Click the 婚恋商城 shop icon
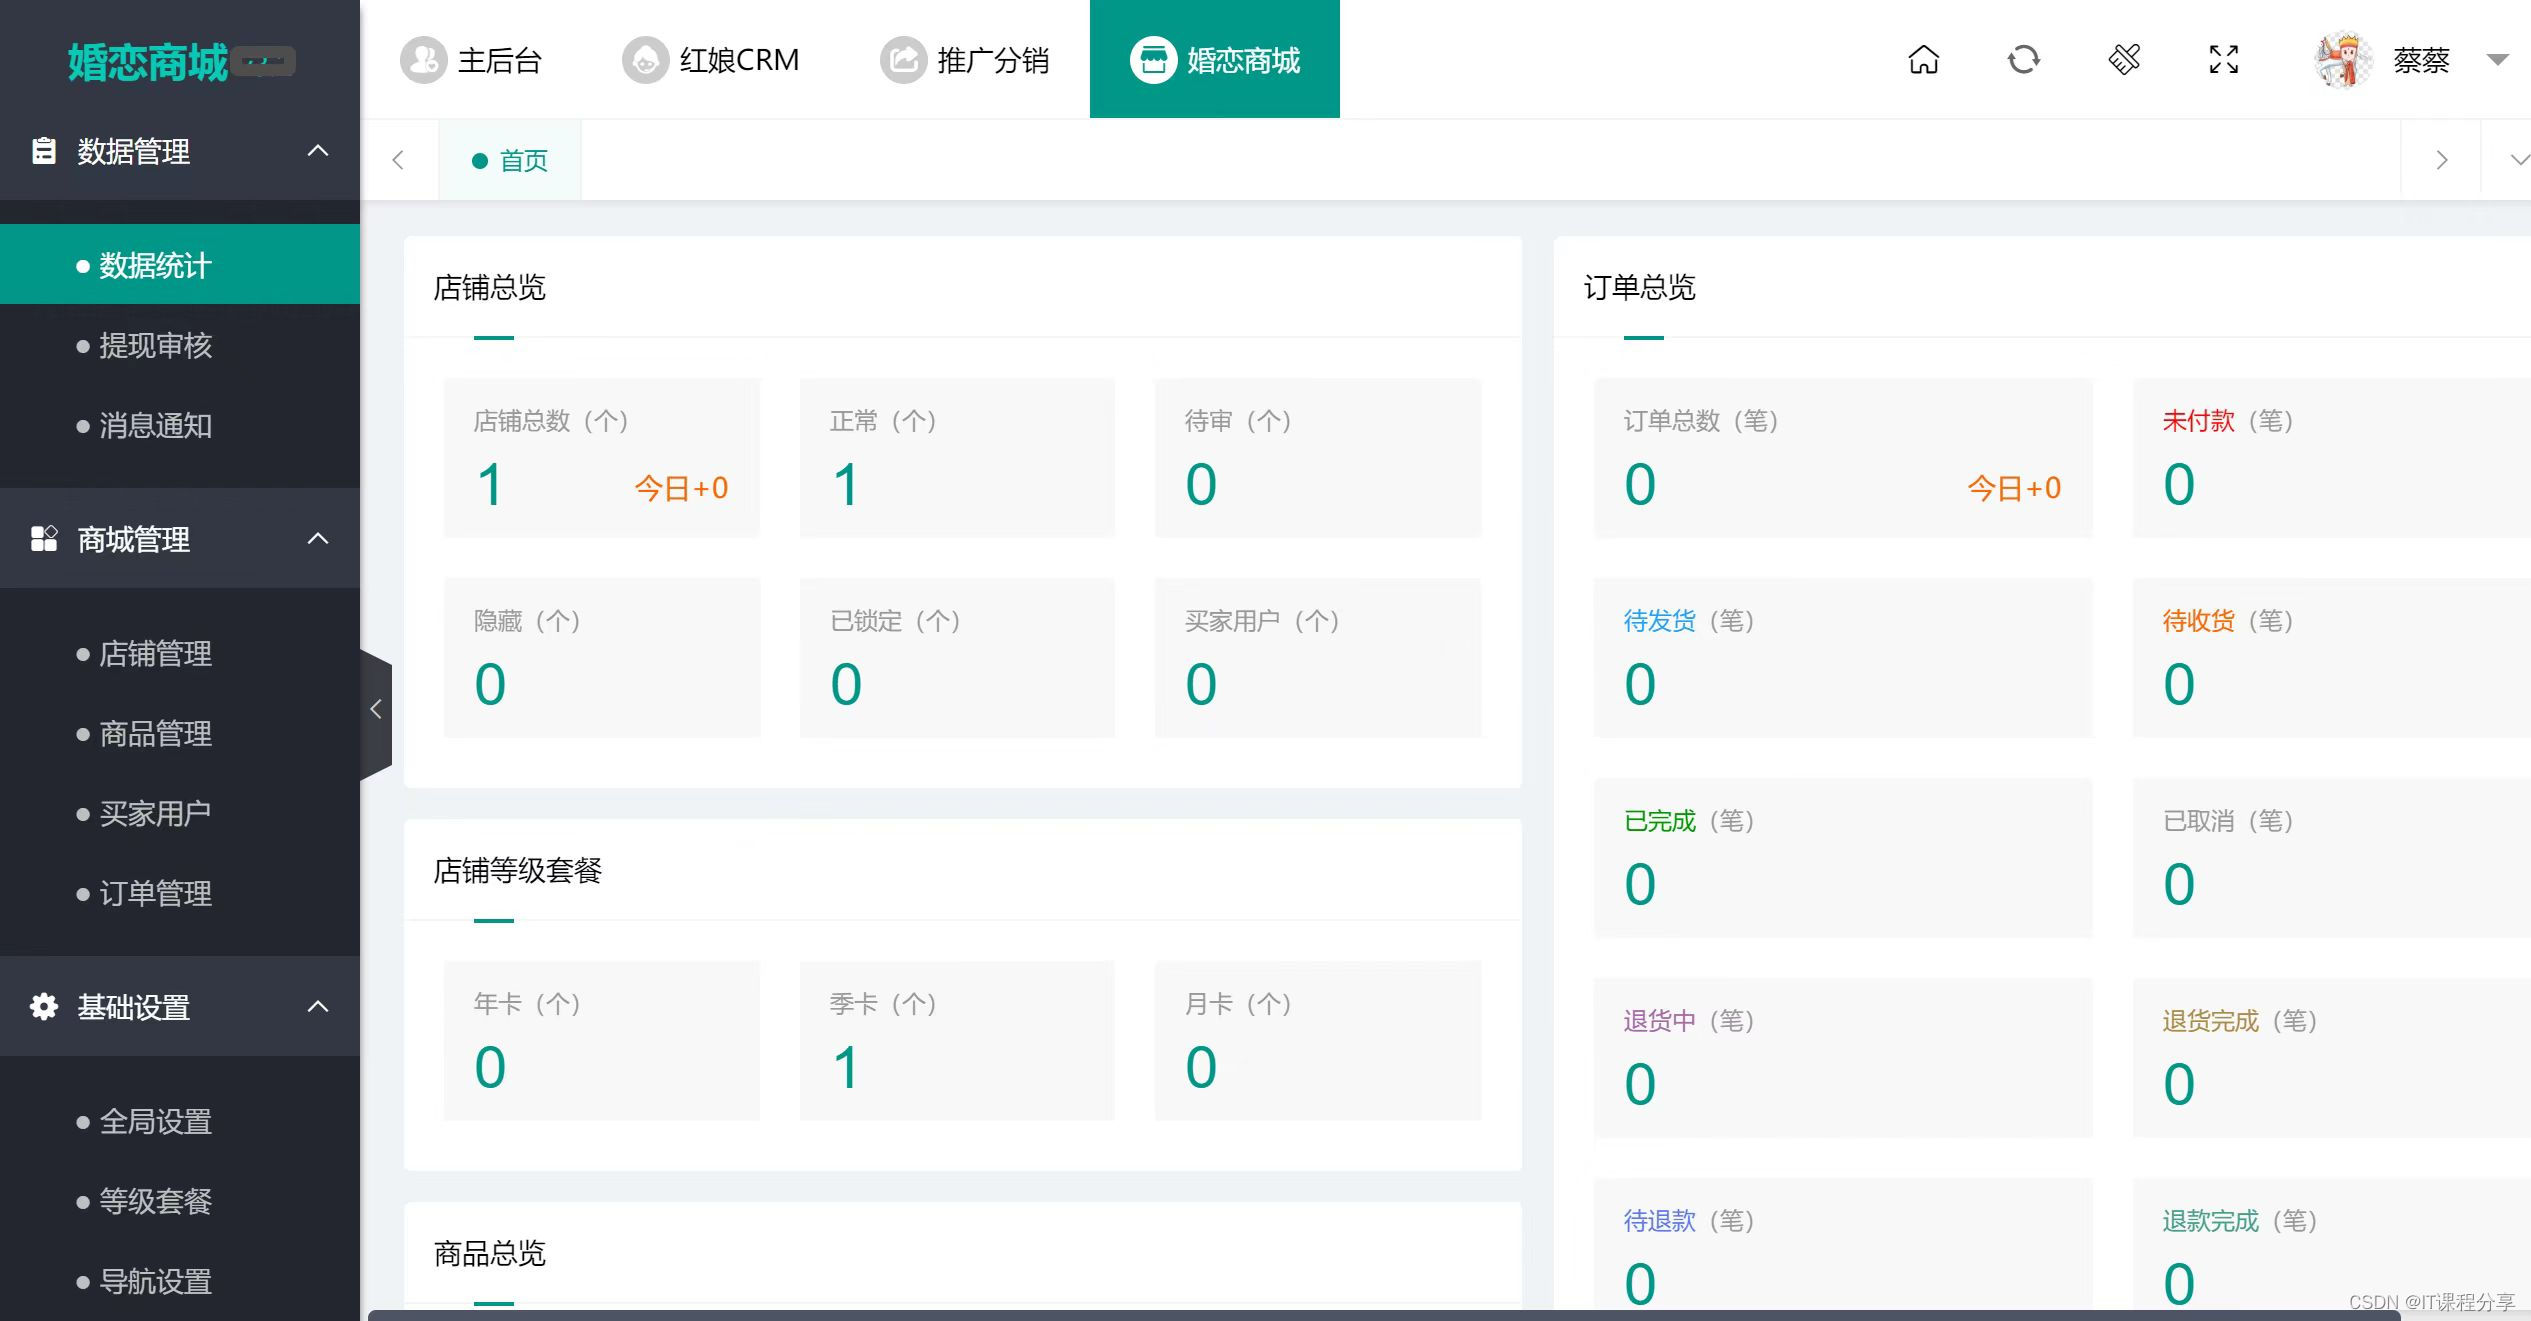 1153,60
